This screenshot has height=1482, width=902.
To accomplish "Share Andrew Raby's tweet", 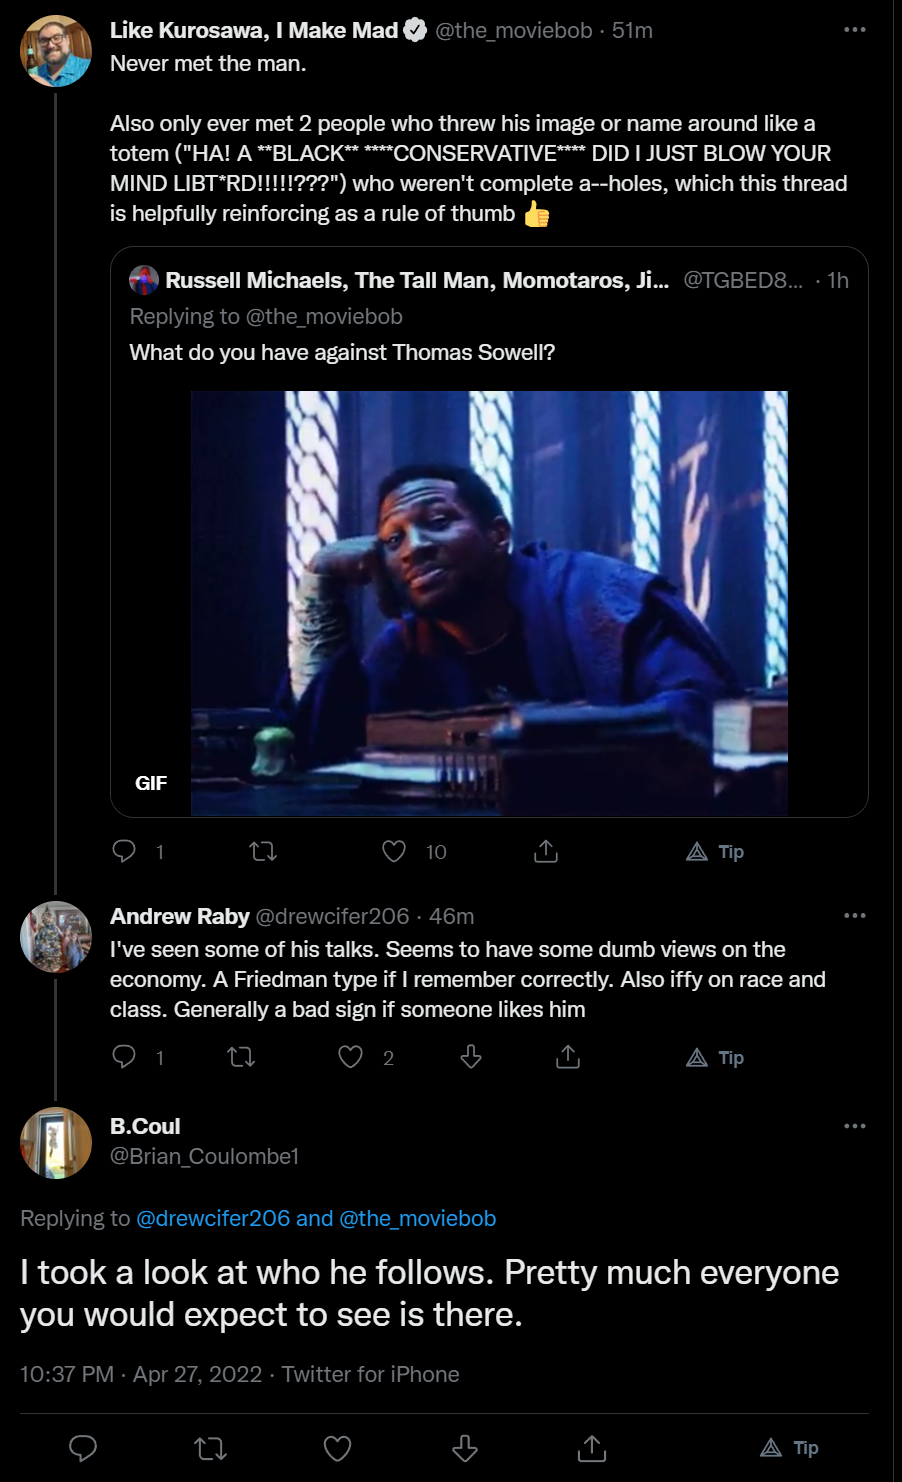I will 567,1057.
